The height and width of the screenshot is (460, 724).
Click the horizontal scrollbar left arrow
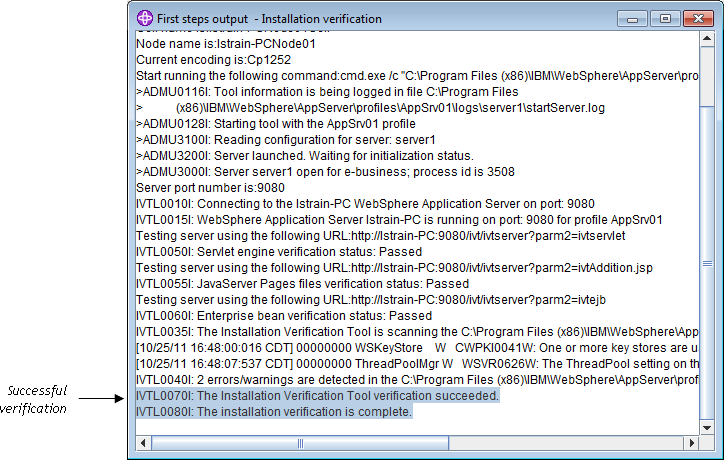(141, 443)
